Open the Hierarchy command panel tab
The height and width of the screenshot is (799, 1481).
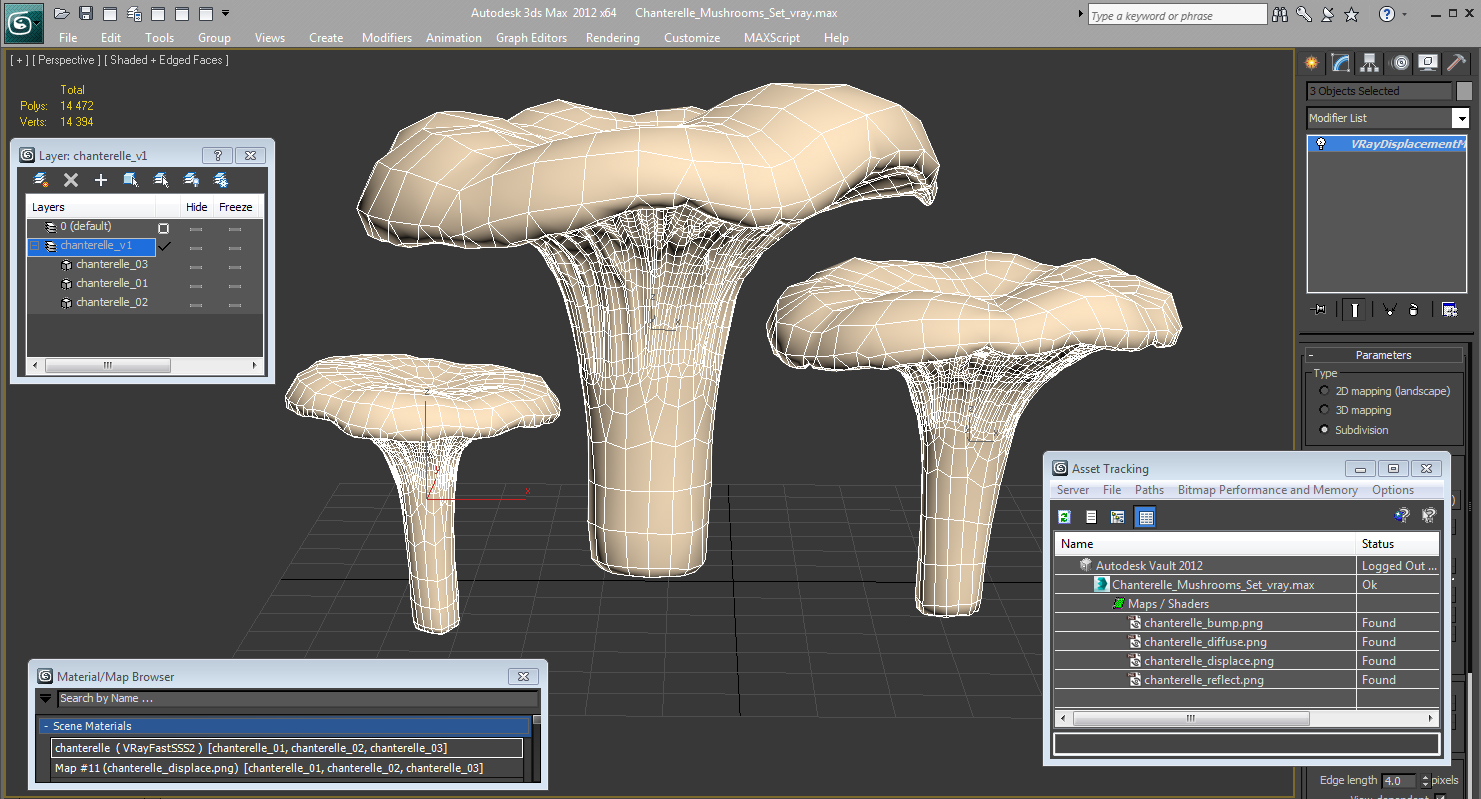1370,63
